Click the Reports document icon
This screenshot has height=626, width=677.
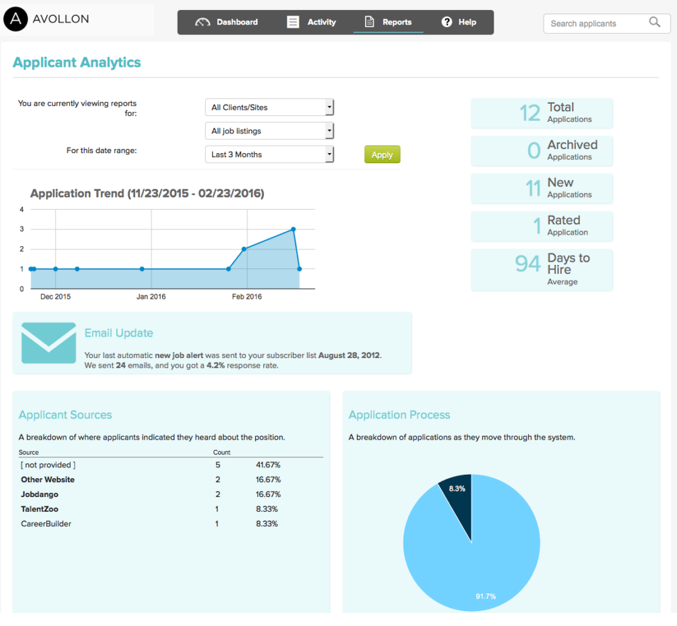click(369, 22)
